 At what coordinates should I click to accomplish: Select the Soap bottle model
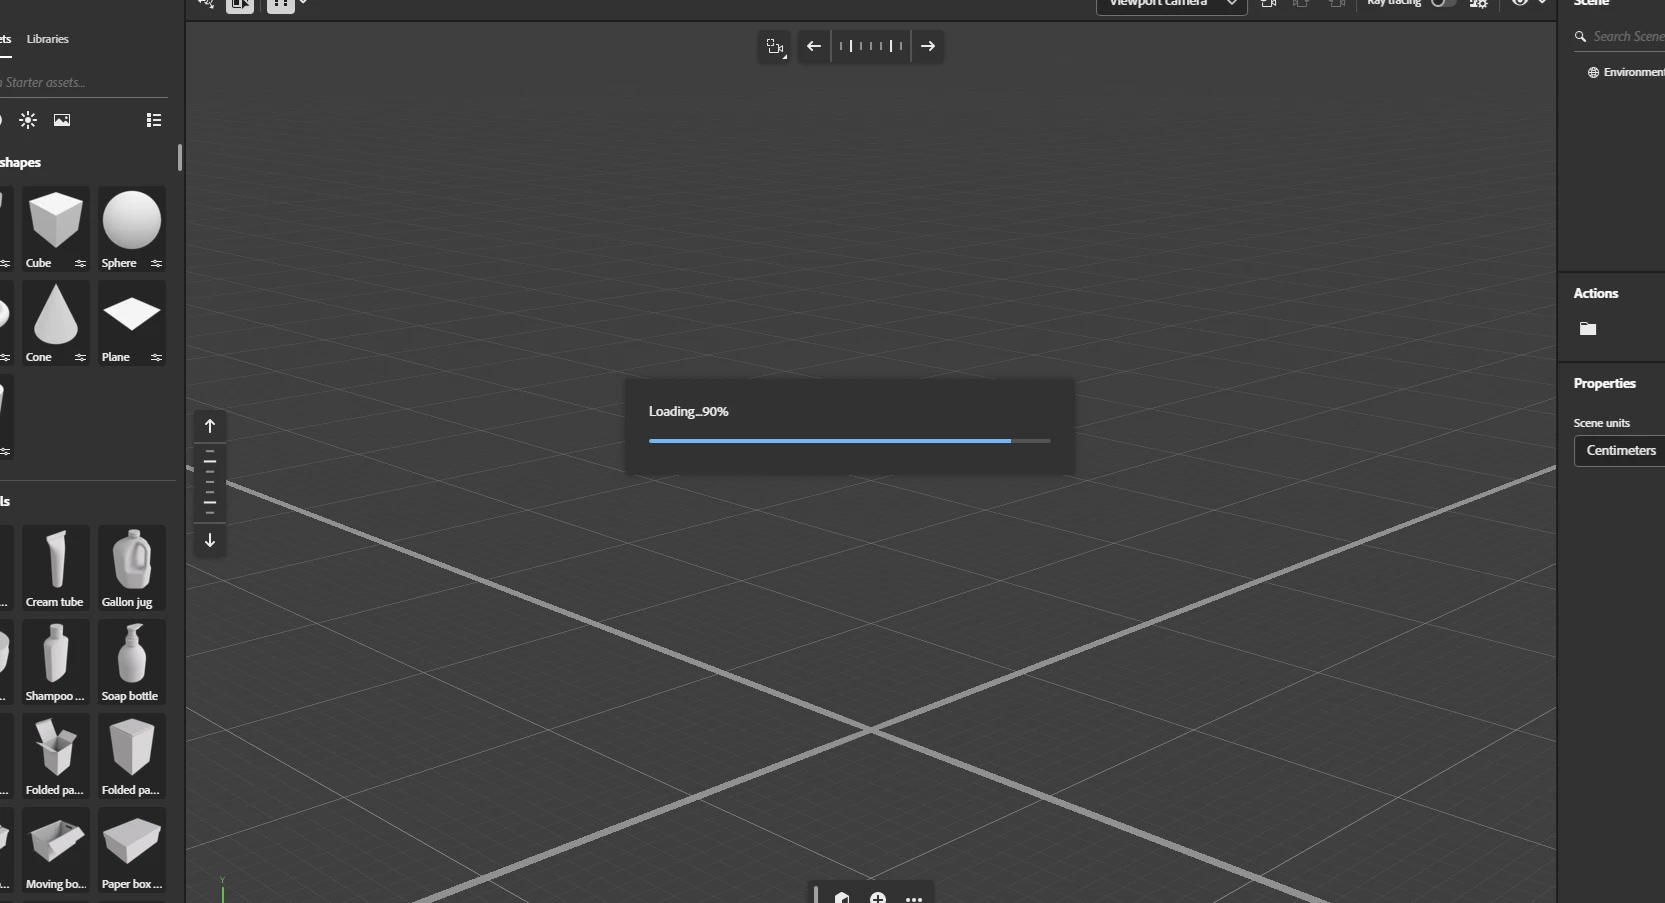coord(131,661)
